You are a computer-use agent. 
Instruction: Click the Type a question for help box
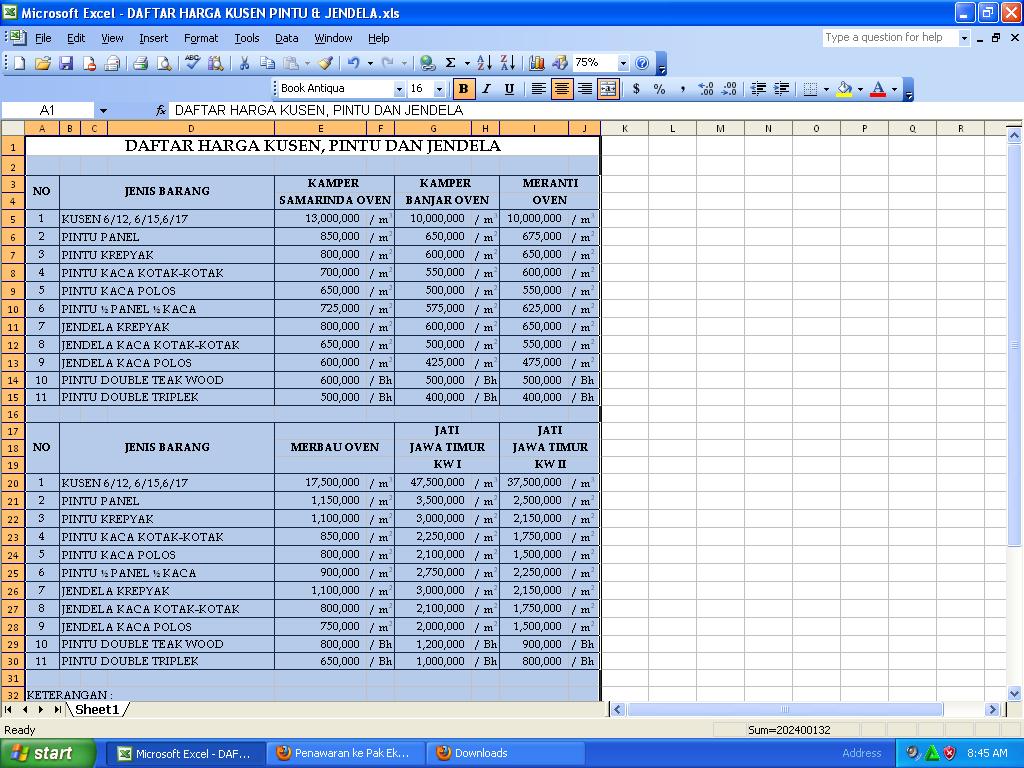(x=890, y=38)
